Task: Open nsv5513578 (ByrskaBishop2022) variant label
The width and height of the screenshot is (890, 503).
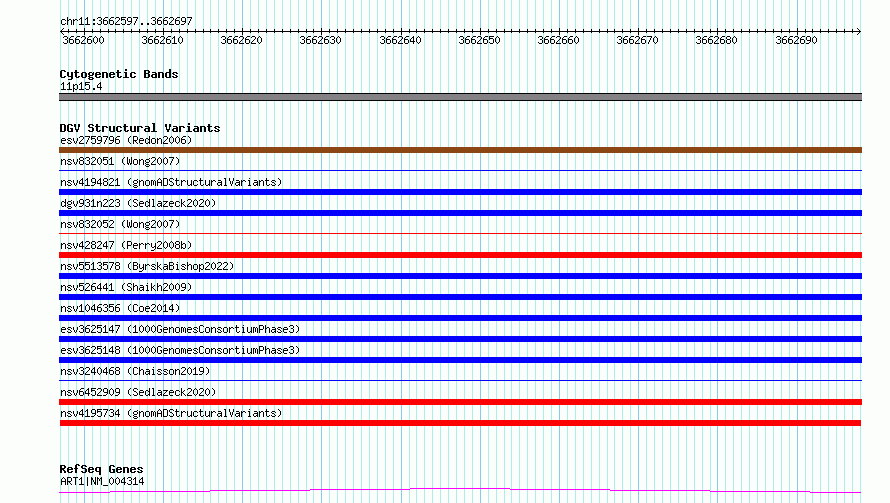Action: pos(147,266)
